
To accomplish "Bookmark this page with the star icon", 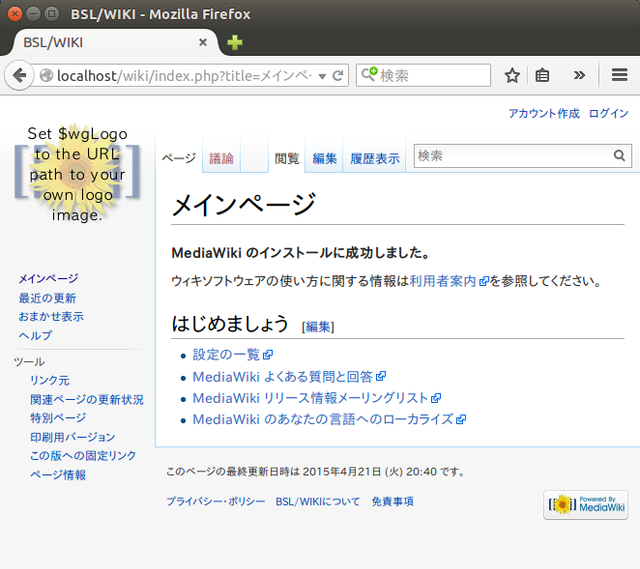I will [x=512, y=76].
